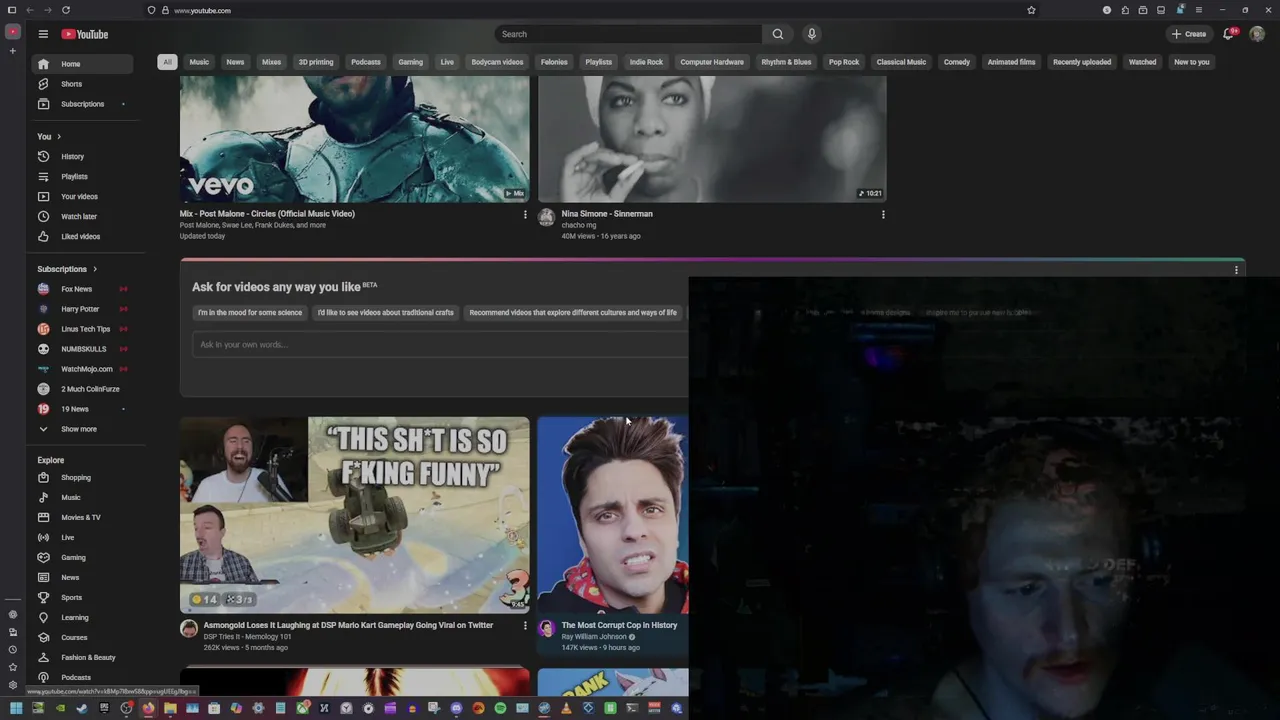This screenshot has height=720, width=1280.
Task: Open the Windows Start menu
Action: [x=15, y=708]
